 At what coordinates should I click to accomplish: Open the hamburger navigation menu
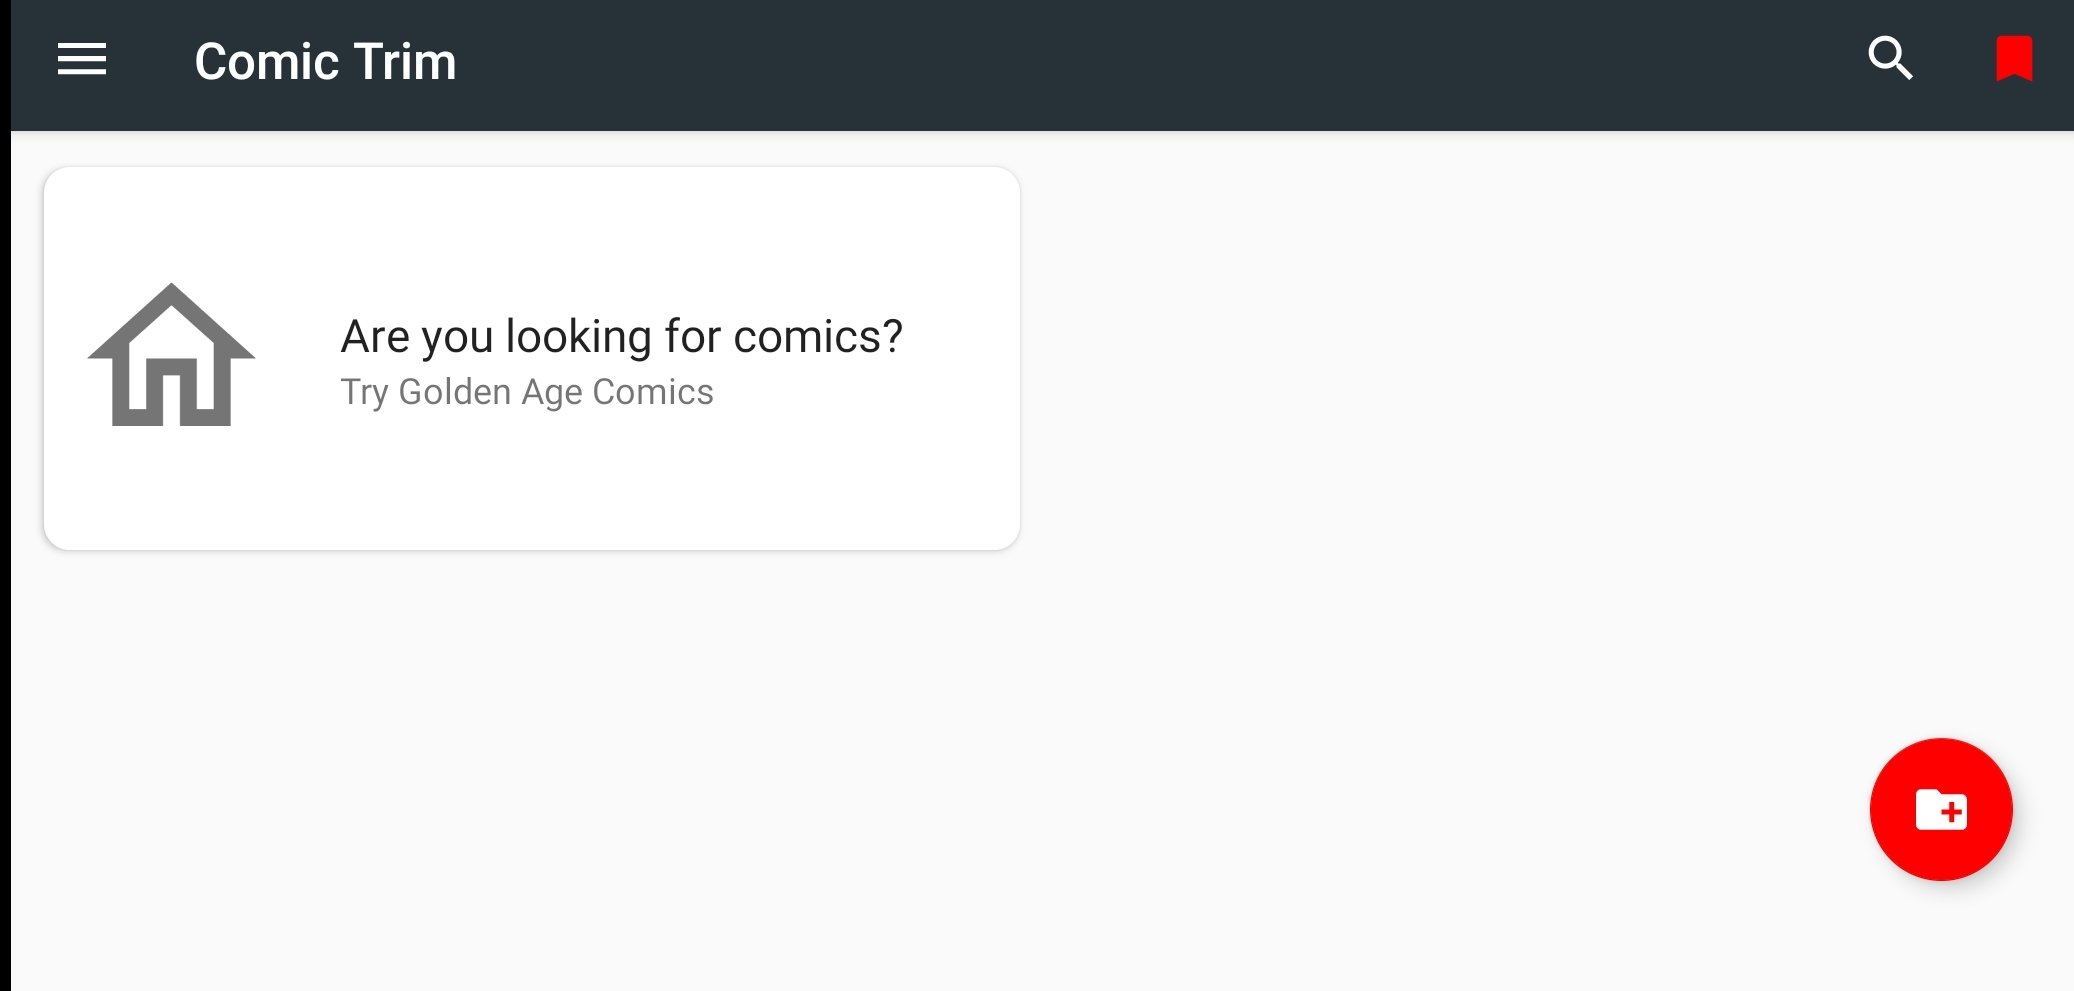(82, 60)
